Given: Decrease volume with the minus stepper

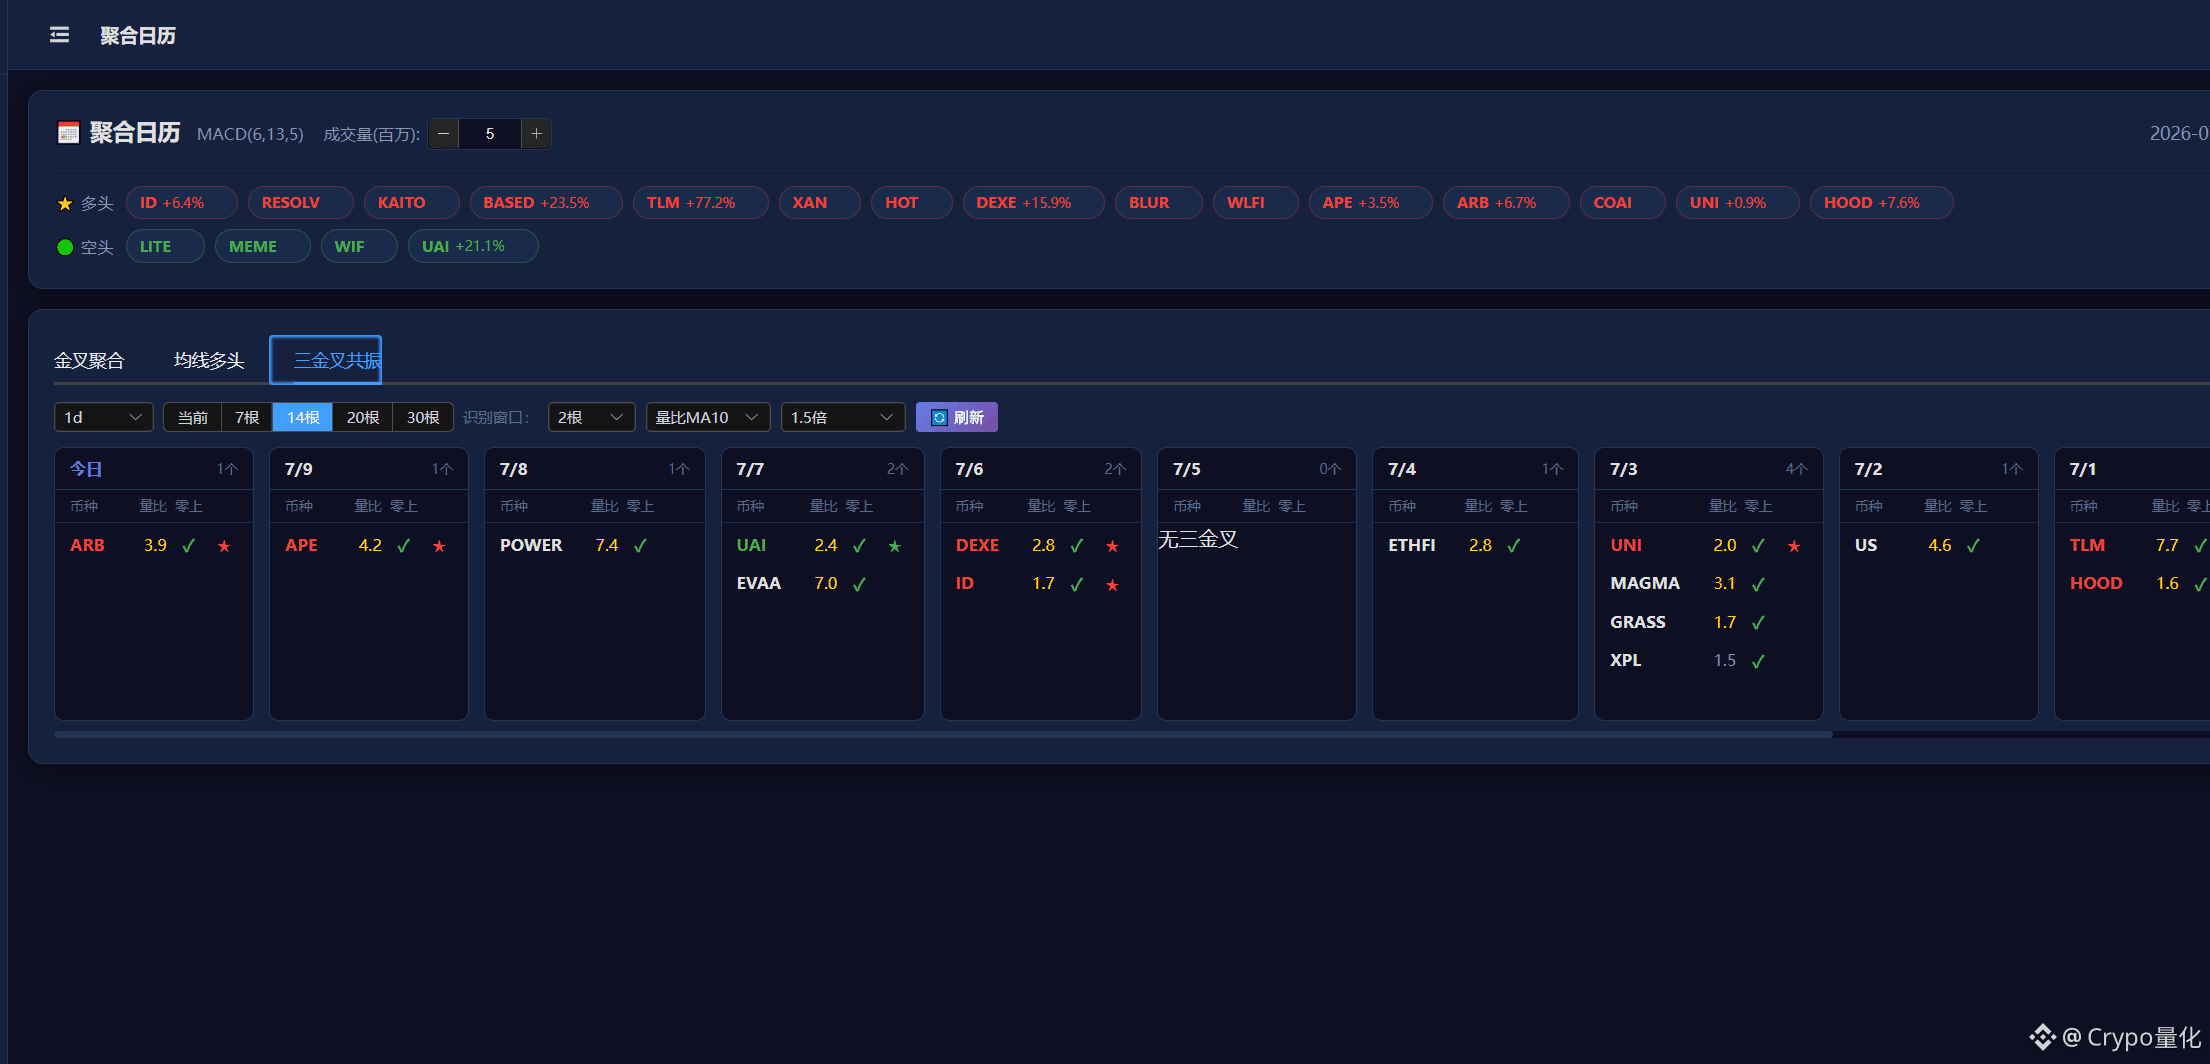Looking at the screenshot, I should [x=443, y=134].
